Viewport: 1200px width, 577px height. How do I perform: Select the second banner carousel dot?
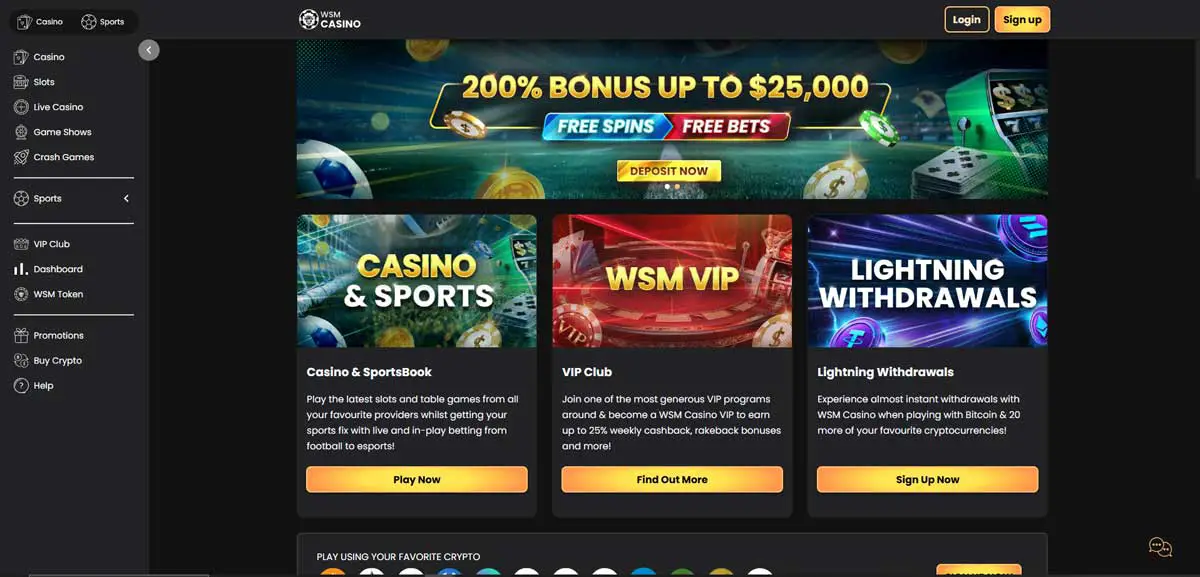pyautogui.click(x=677, y=186)
